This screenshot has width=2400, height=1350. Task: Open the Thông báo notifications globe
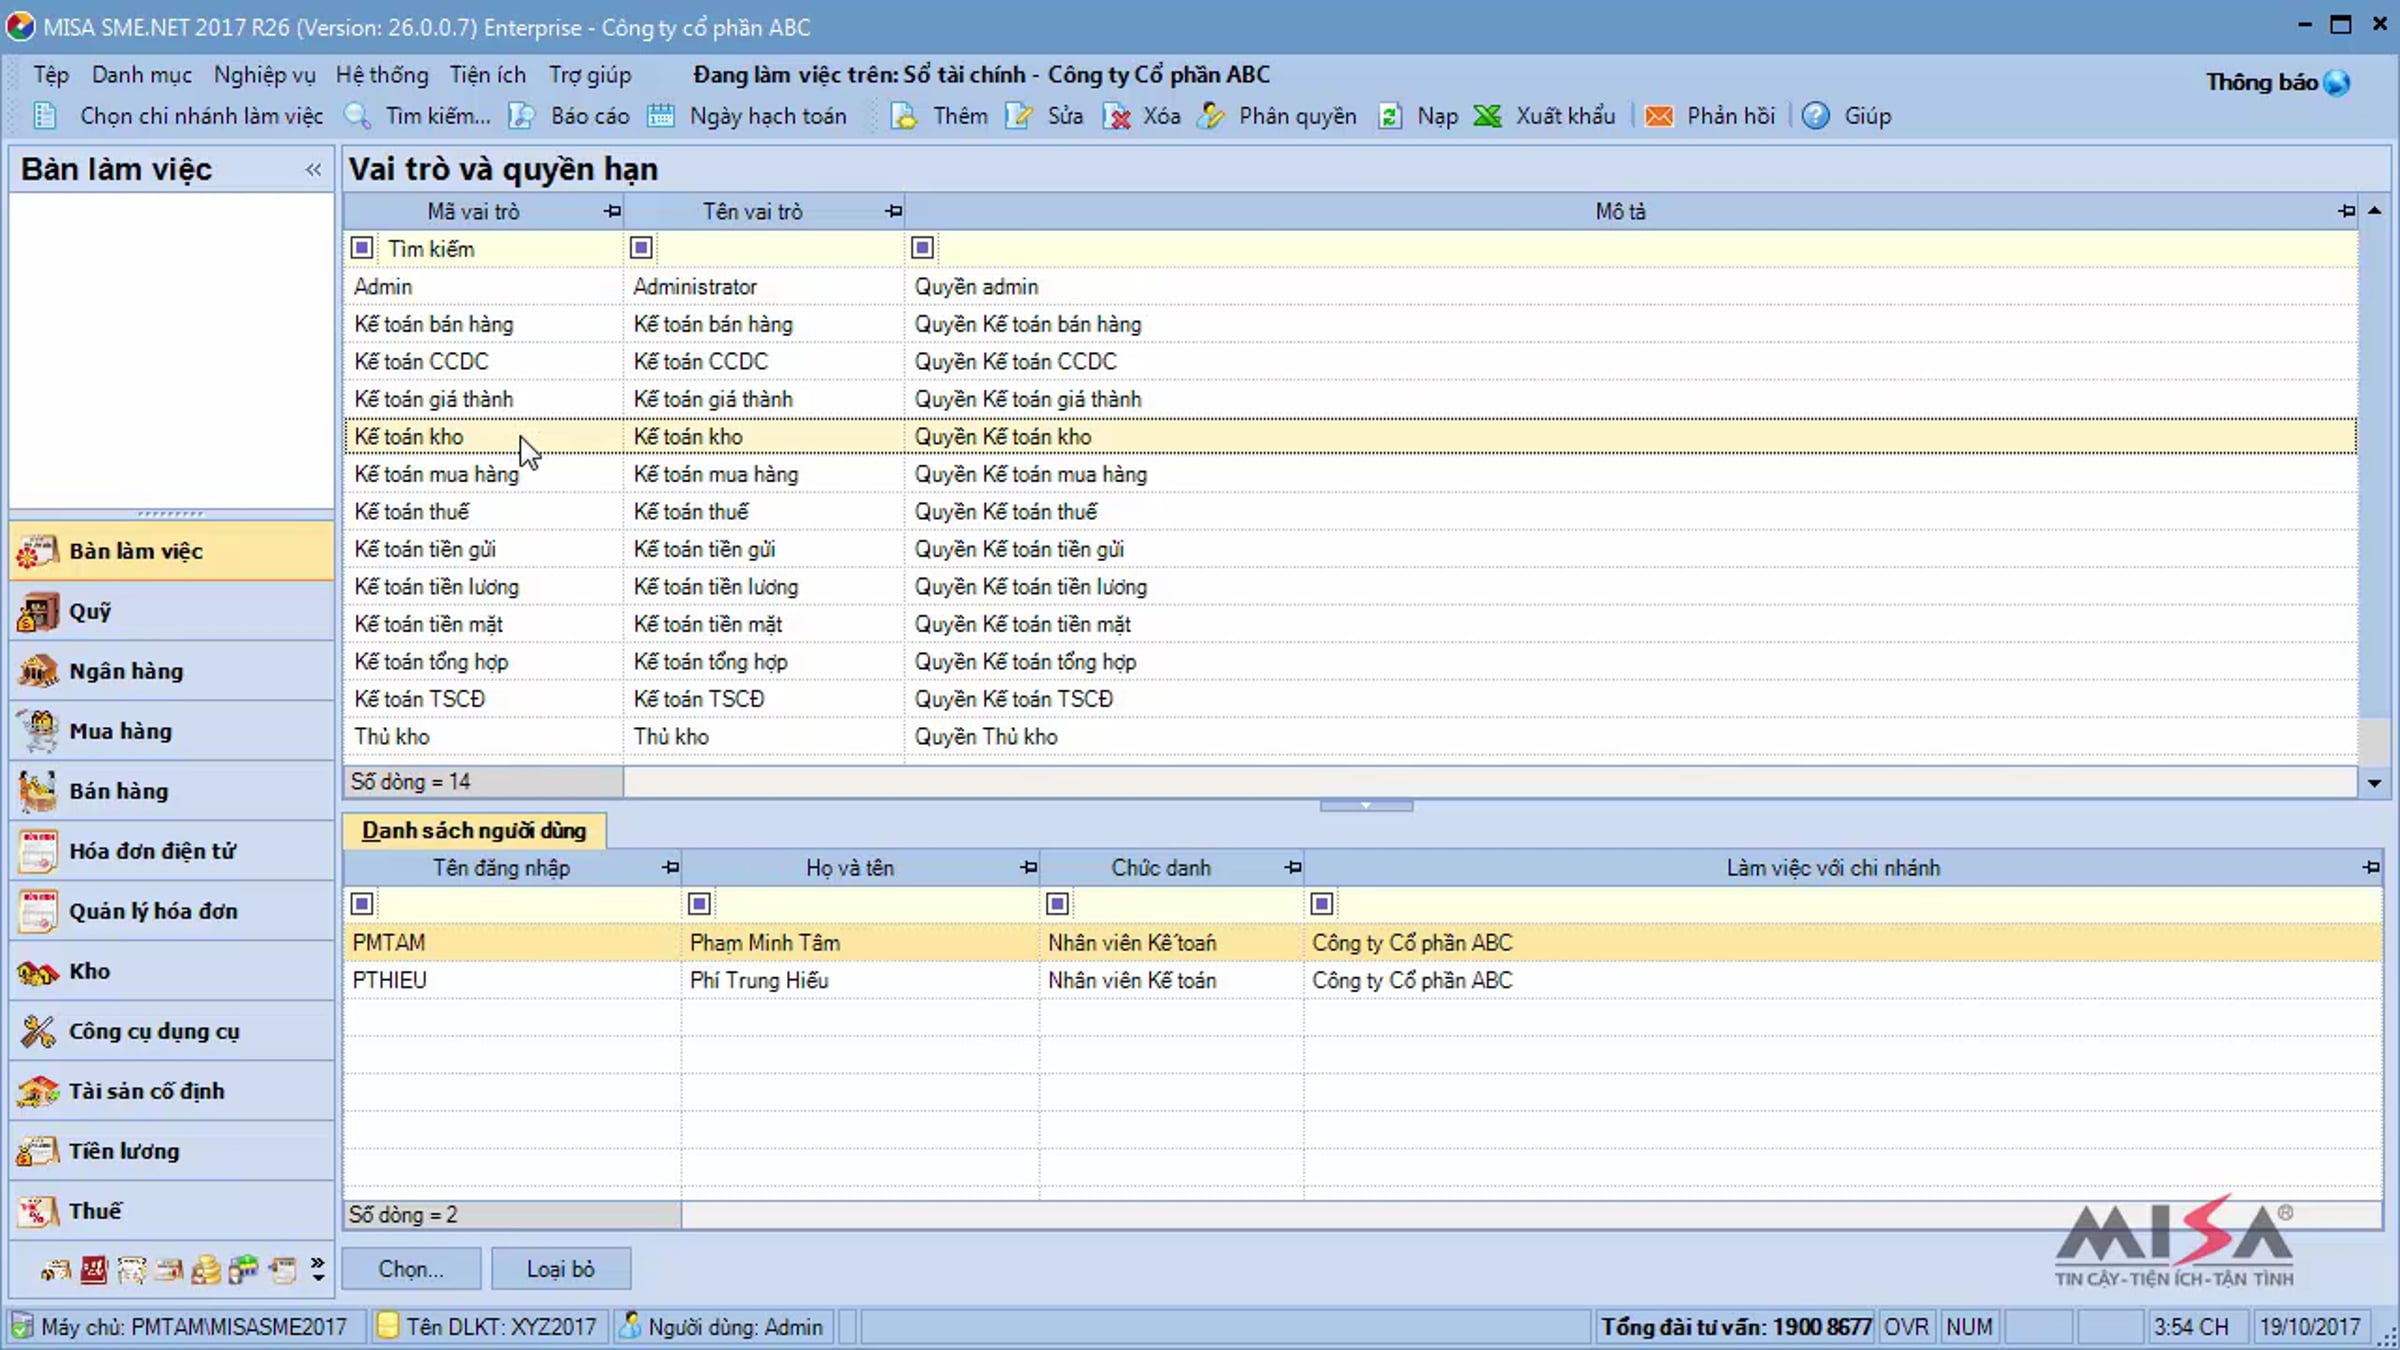2337,82
